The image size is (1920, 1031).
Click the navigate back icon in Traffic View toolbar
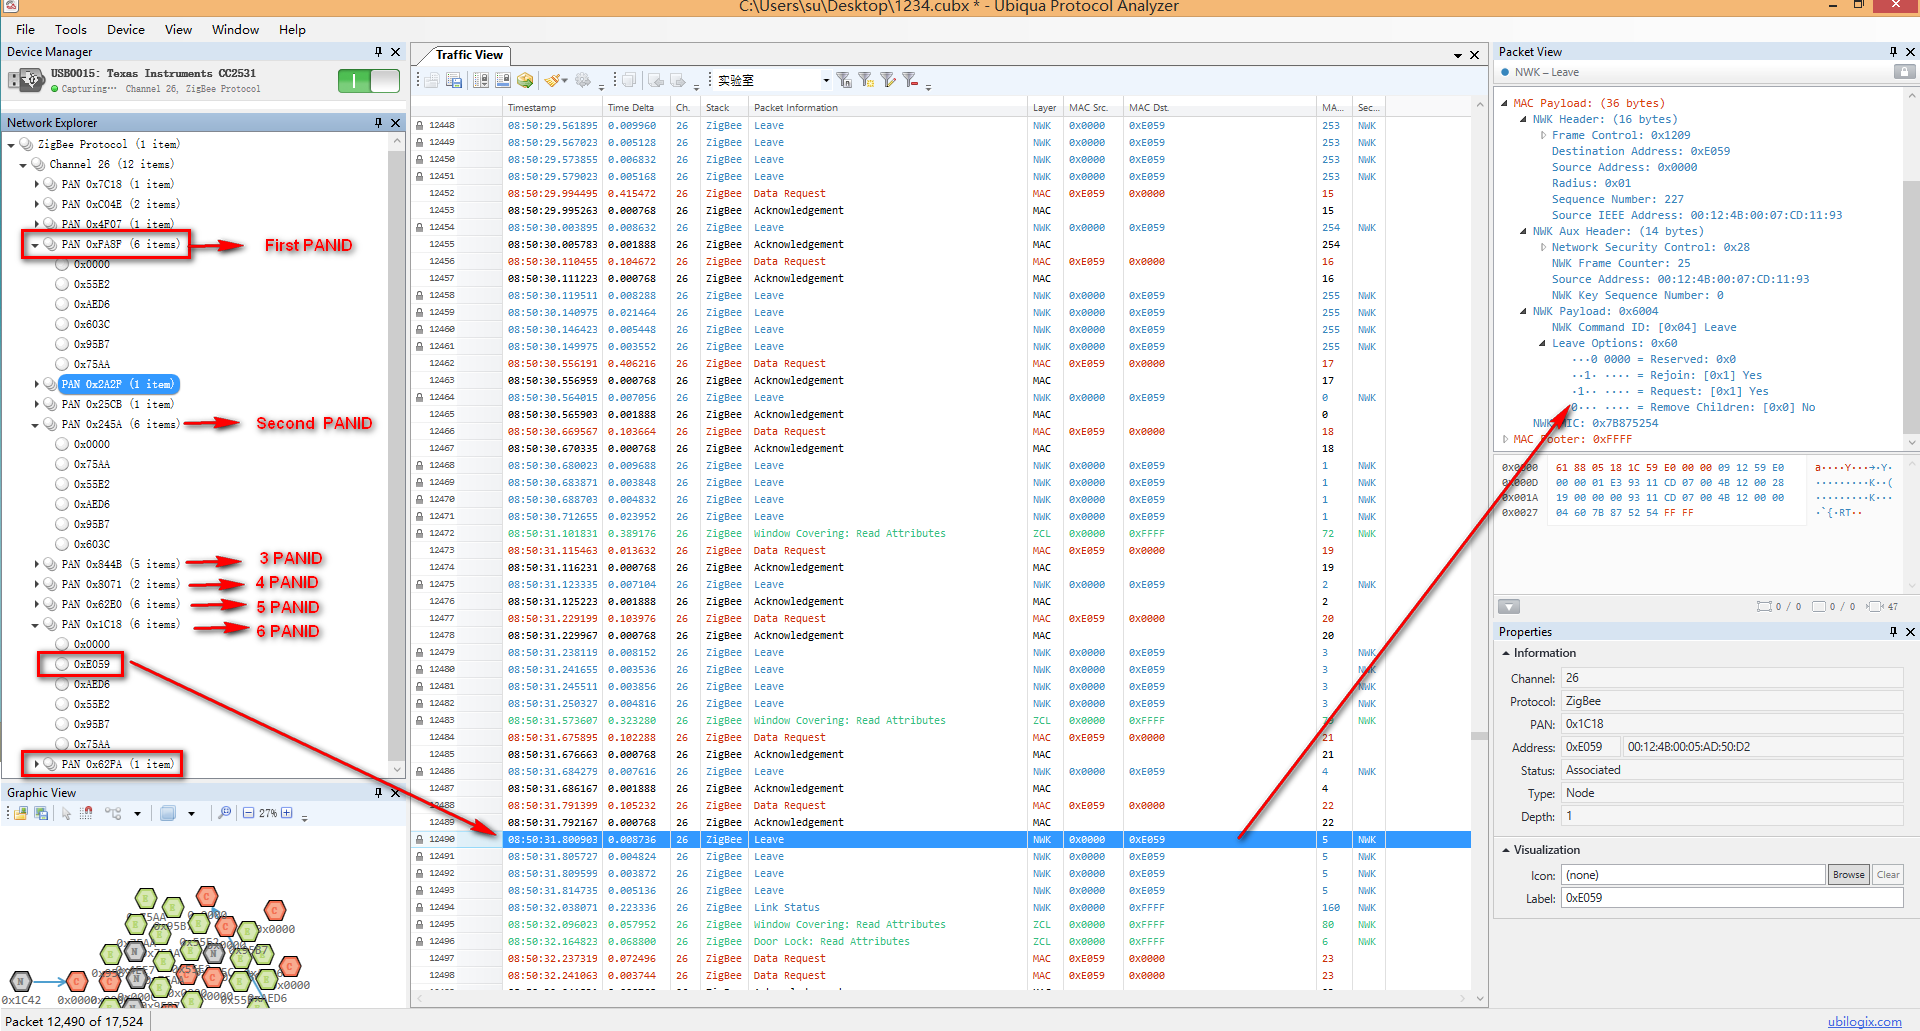(656, 80)
